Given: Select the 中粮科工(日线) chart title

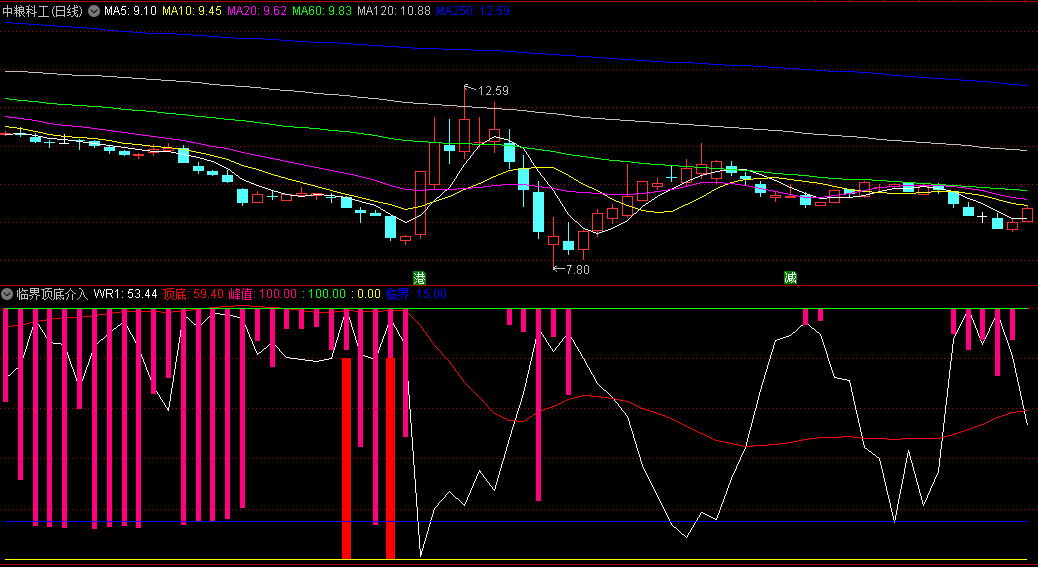Looking at the screenshot, I should click(43, 11).
